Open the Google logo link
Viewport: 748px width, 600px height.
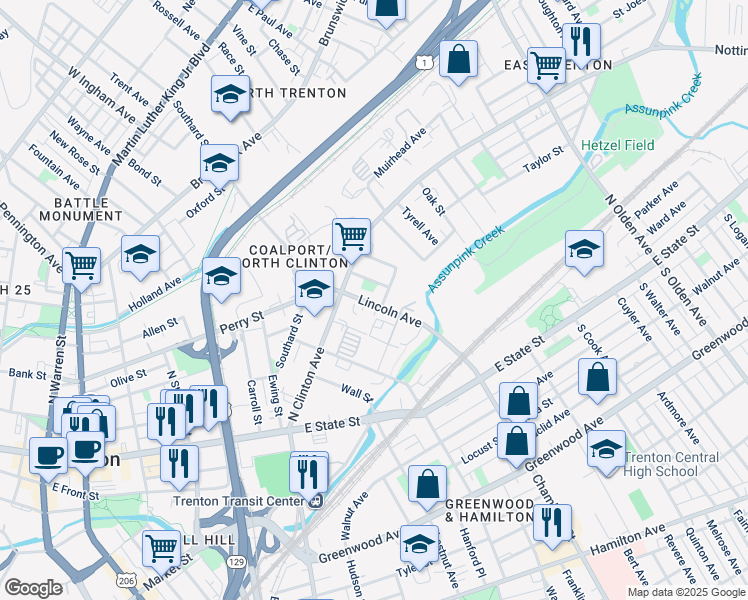click(33, 588)
